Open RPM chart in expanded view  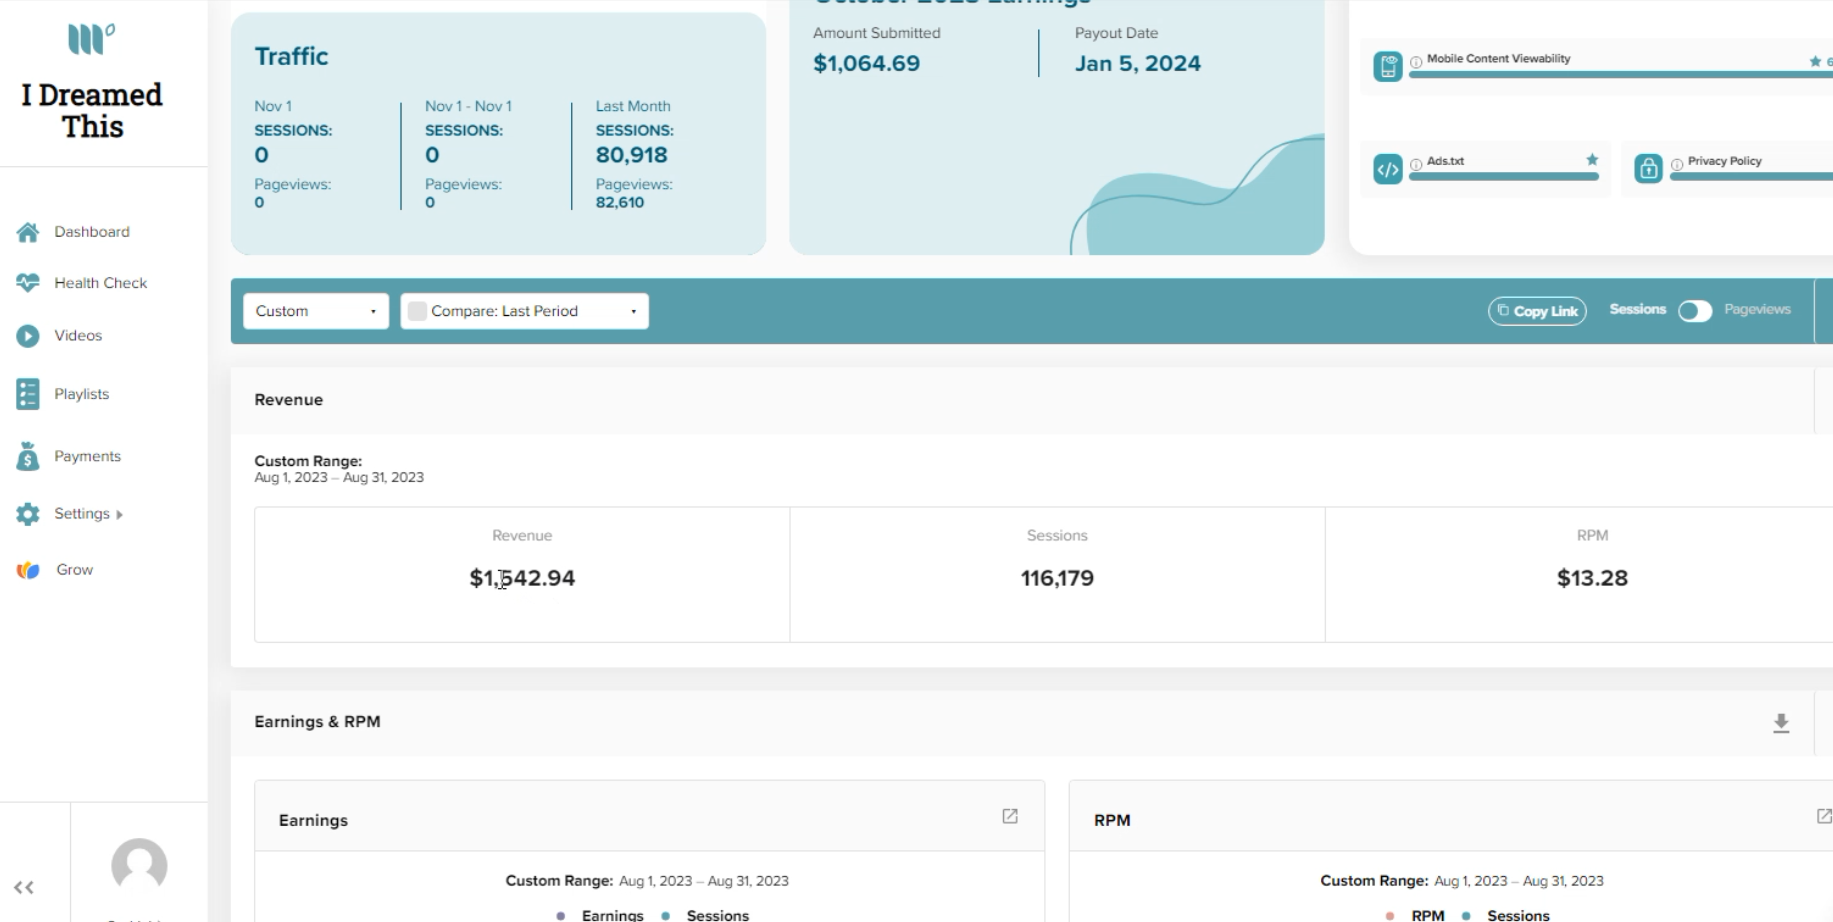pyautogui.click(x=1824, y=816)
